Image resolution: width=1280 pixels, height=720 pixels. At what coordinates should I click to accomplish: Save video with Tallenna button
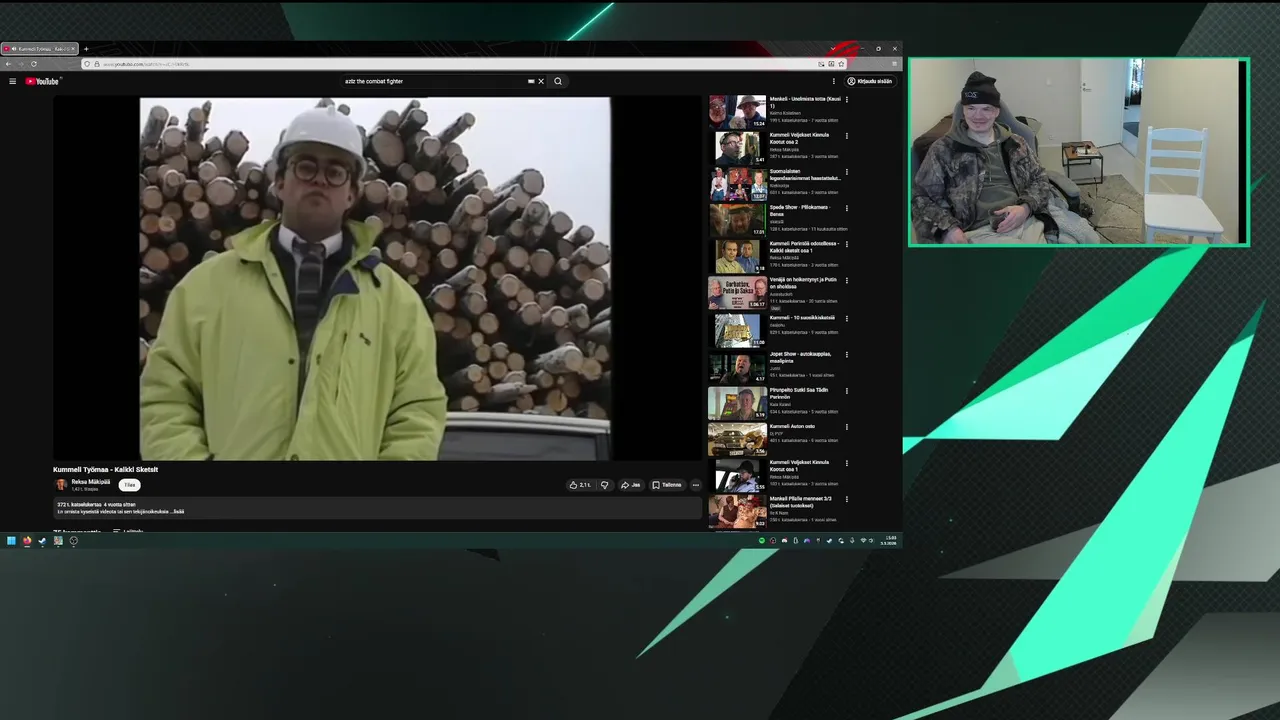coord(667,485)
